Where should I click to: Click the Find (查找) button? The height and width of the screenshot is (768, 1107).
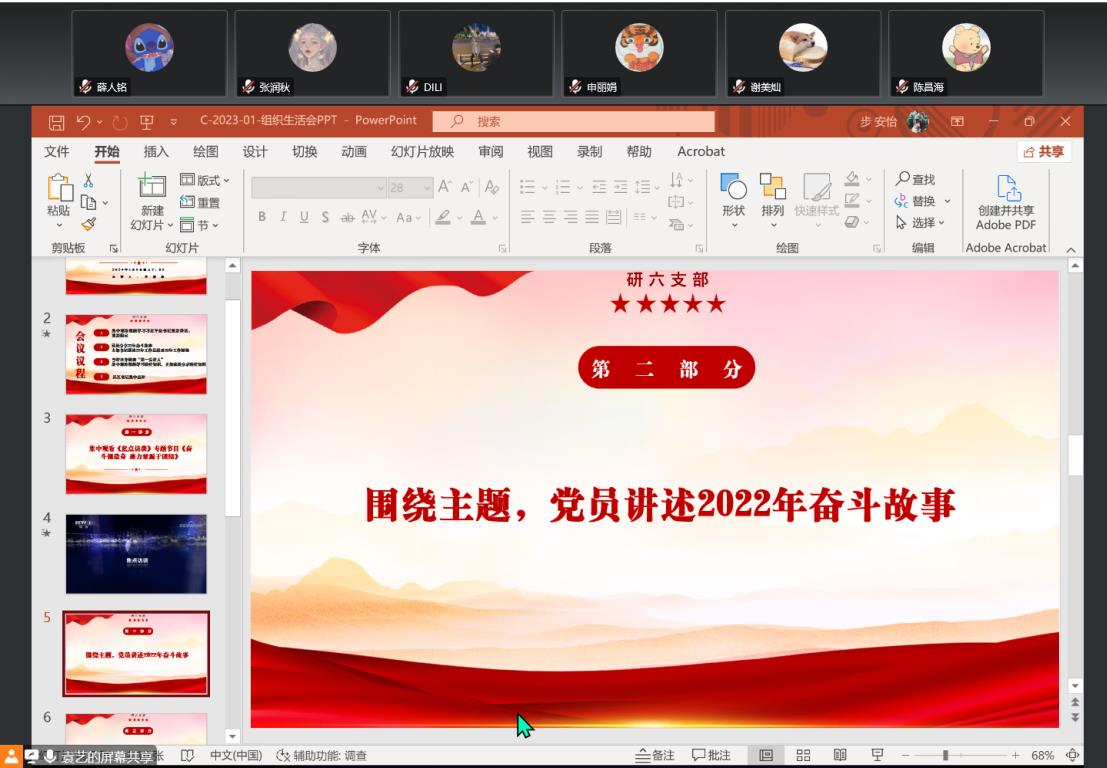point(915,179)
